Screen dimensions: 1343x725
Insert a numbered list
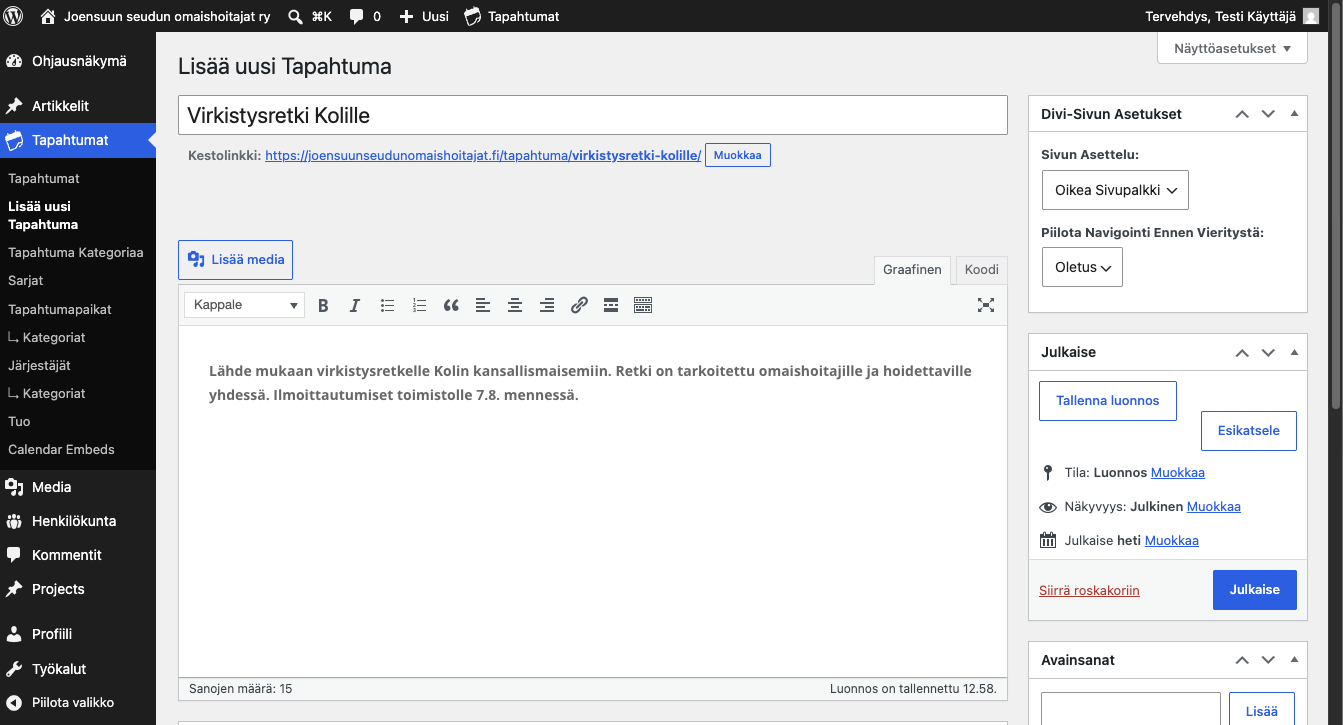coord(419,305)
